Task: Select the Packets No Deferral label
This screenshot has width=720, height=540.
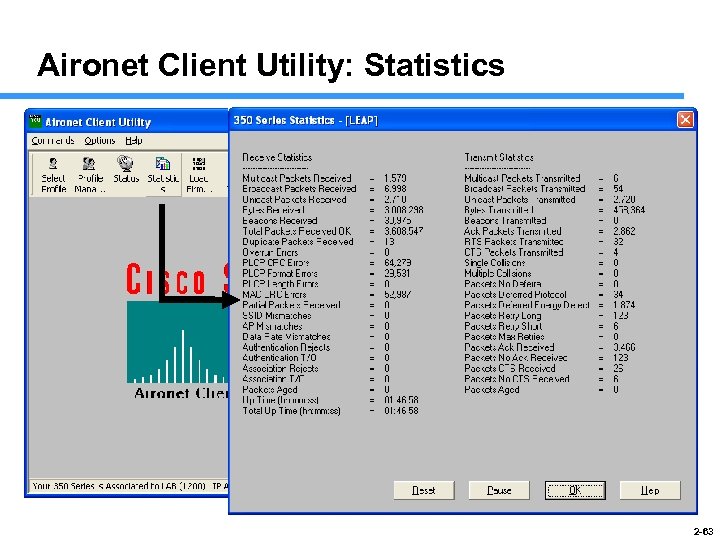Action: 502,284
